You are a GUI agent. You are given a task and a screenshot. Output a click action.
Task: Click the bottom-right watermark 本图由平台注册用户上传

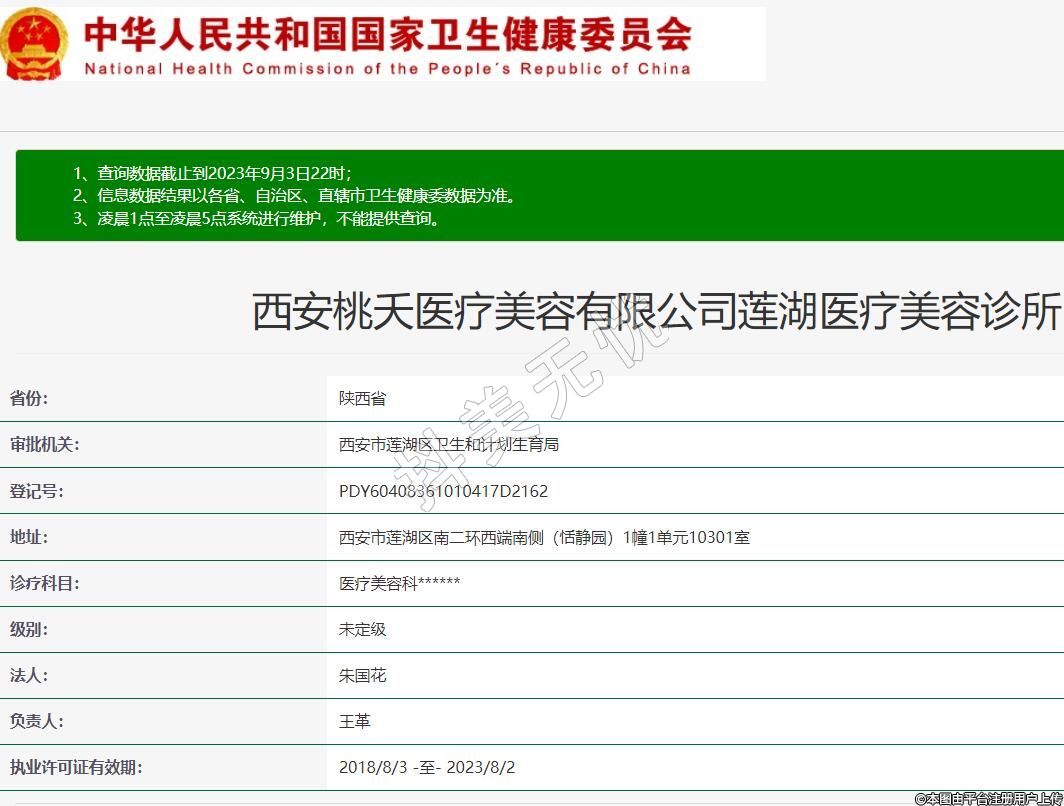pyautogui.click(x=988, y=797)
